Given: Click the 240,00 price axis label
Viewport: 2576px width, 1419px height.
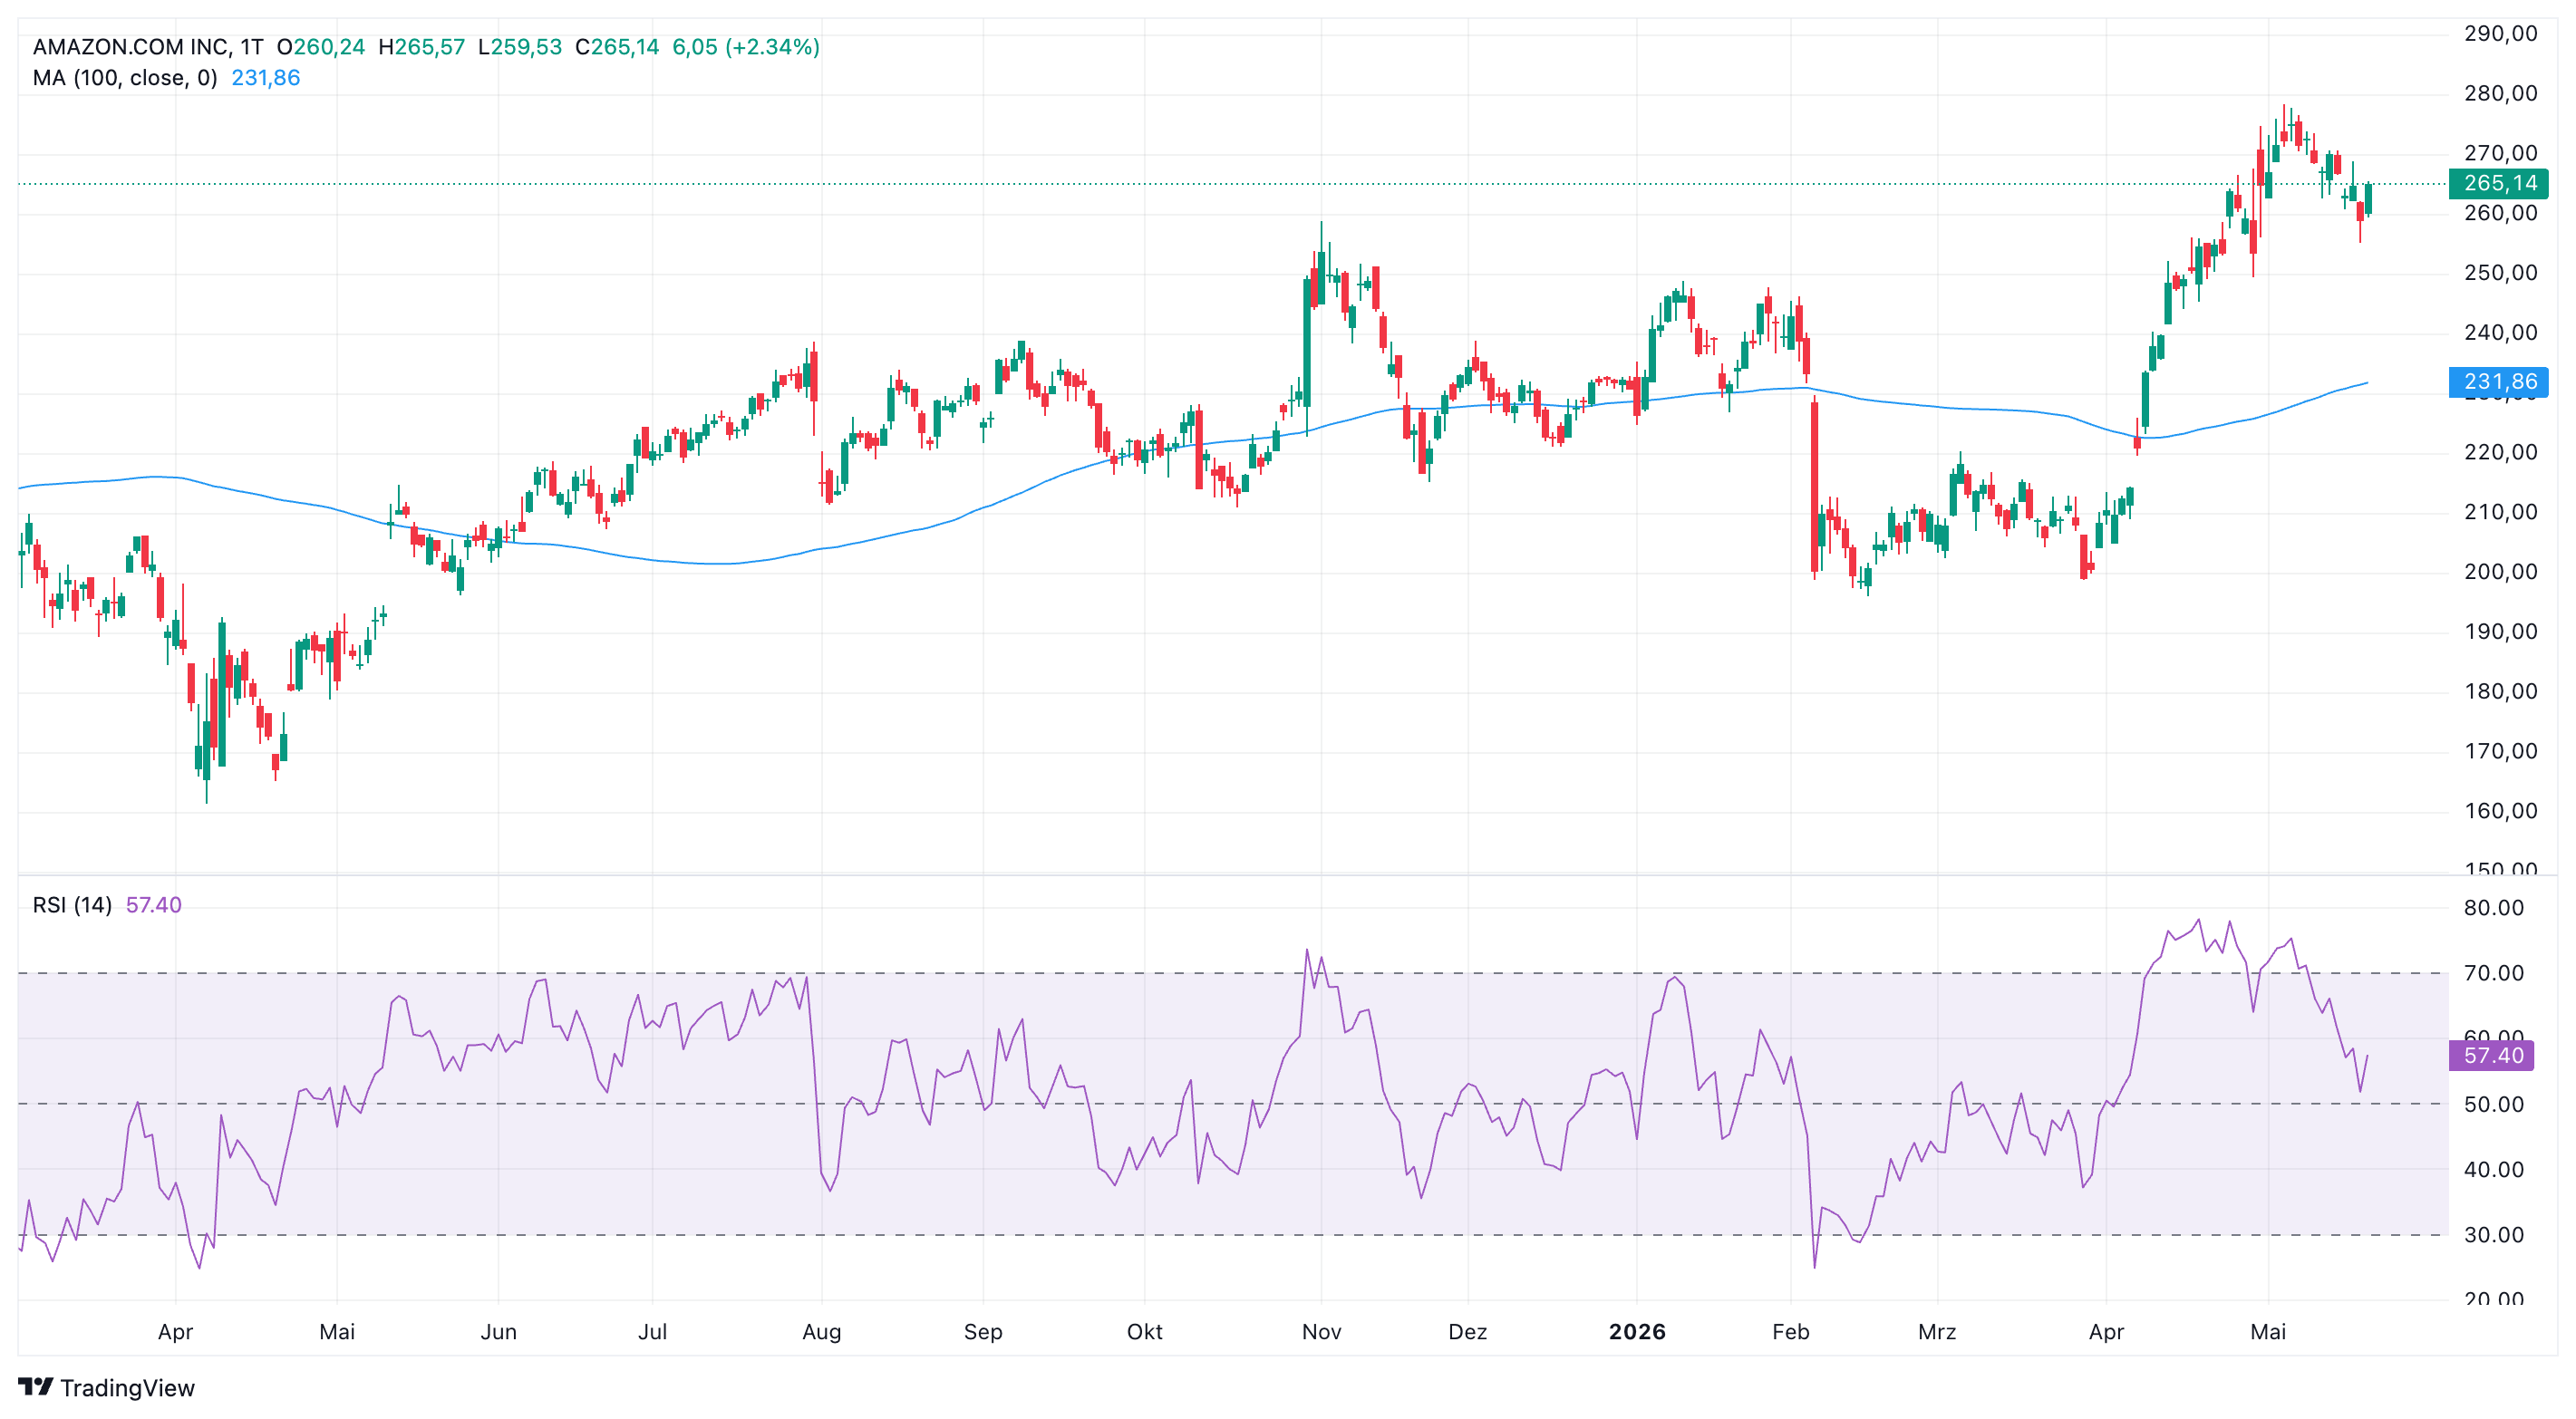Looking at the screenshot, I should click(2500, 333).
